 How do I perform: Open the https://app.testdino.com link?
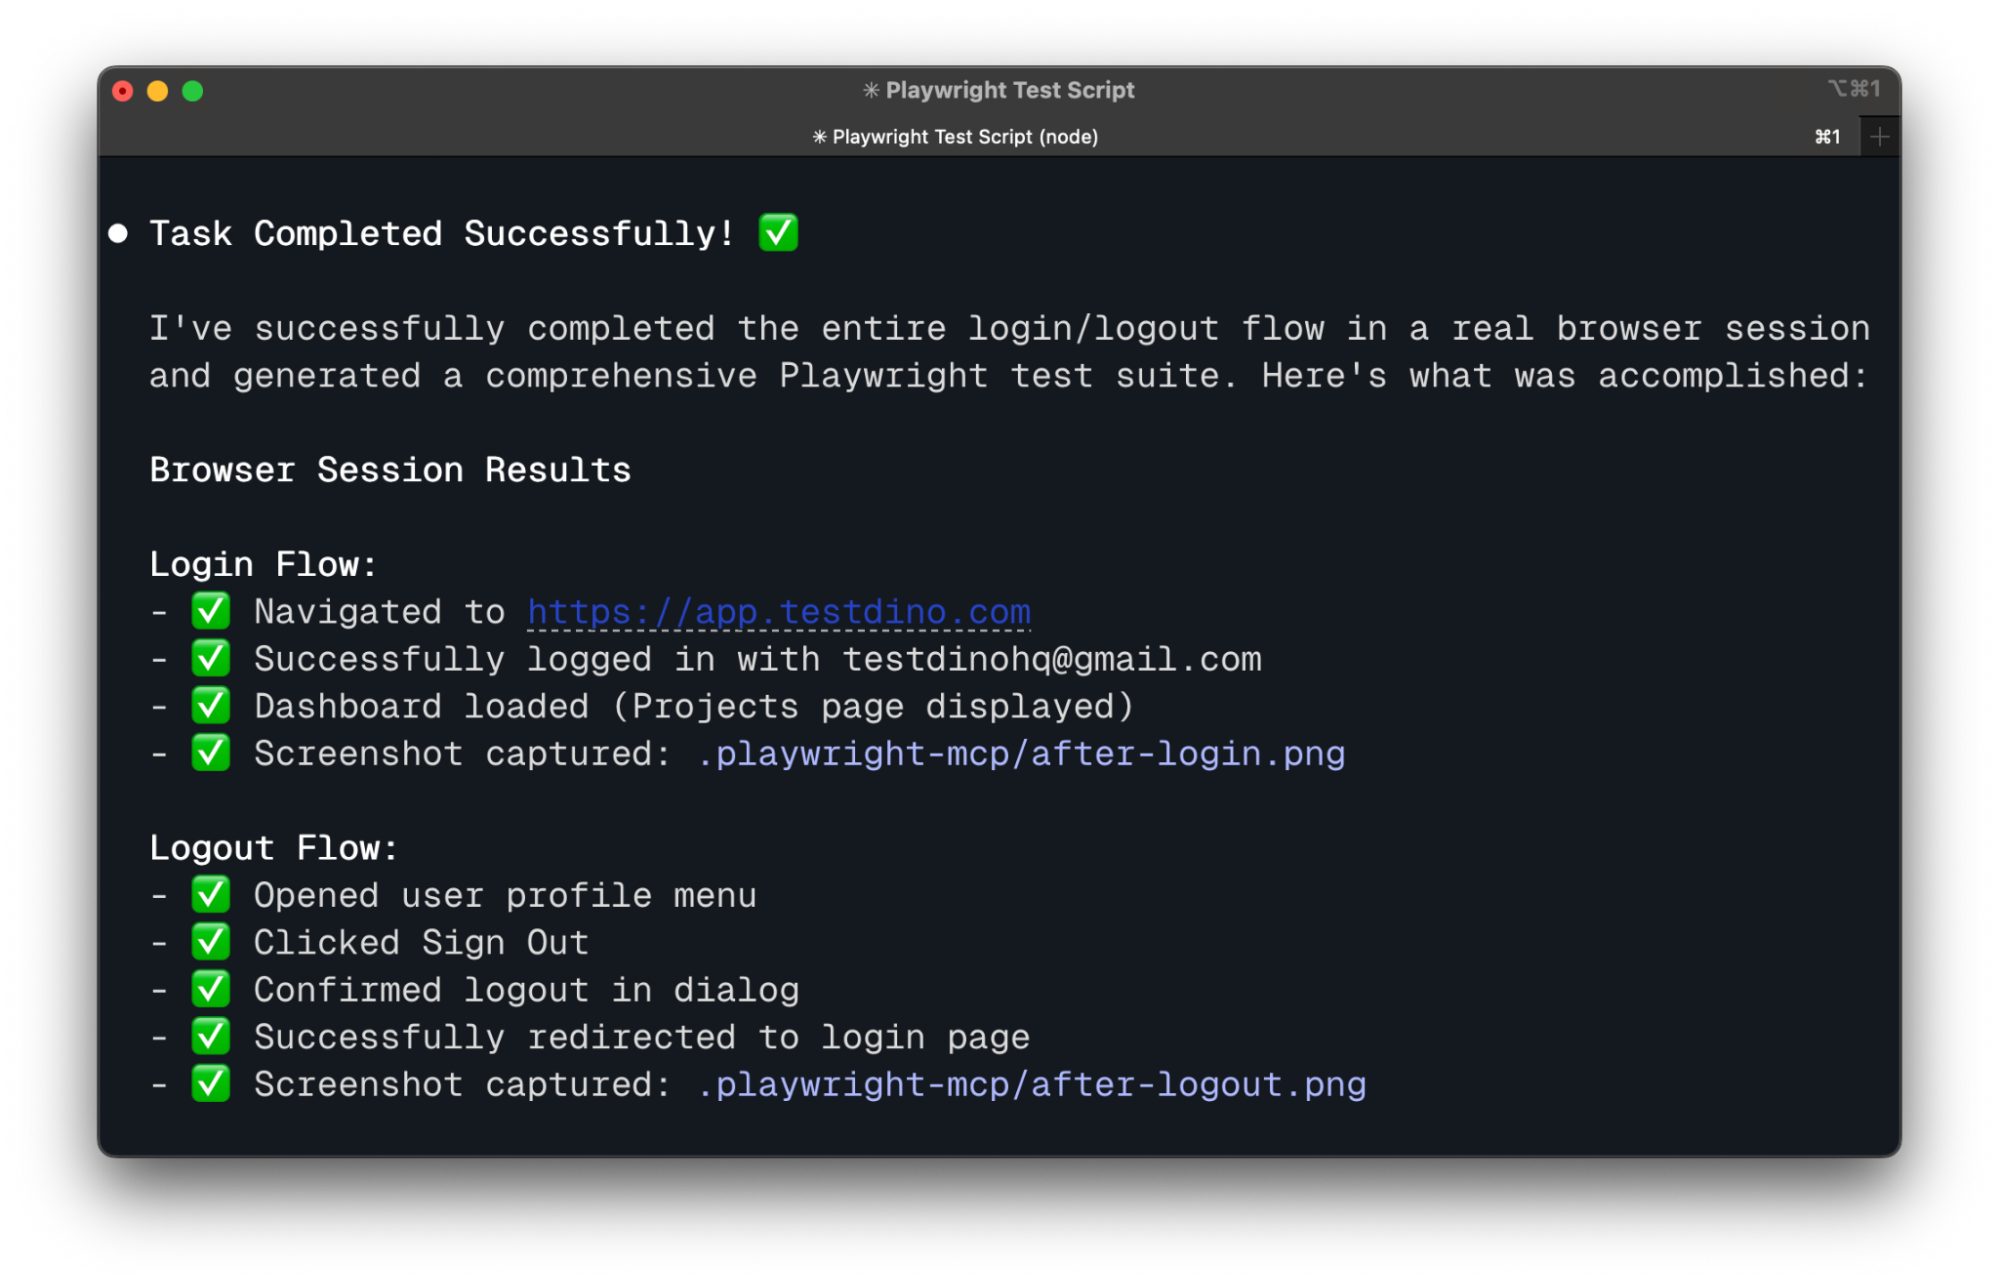777,611
